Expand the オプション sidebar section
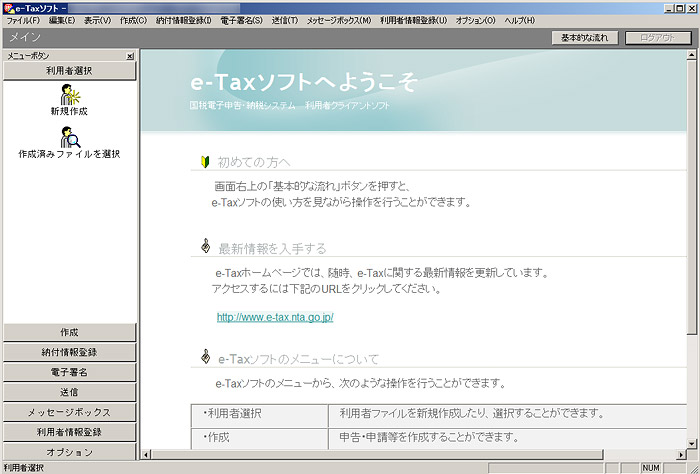The image size is (700, 474). [69, 452]
